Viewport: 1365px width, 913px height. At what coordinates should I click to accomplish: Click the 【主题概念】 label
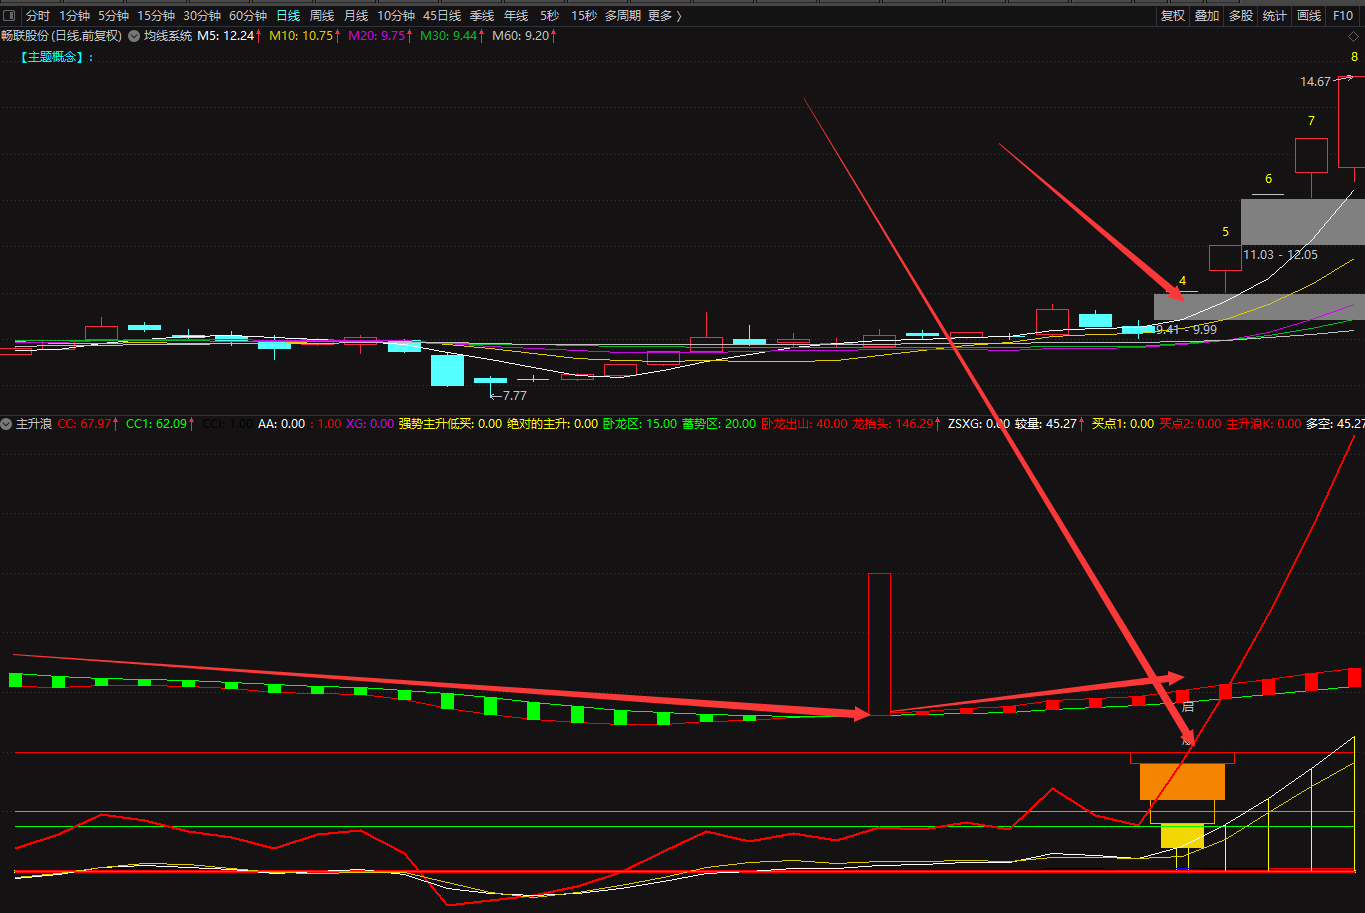coord(57,57)
